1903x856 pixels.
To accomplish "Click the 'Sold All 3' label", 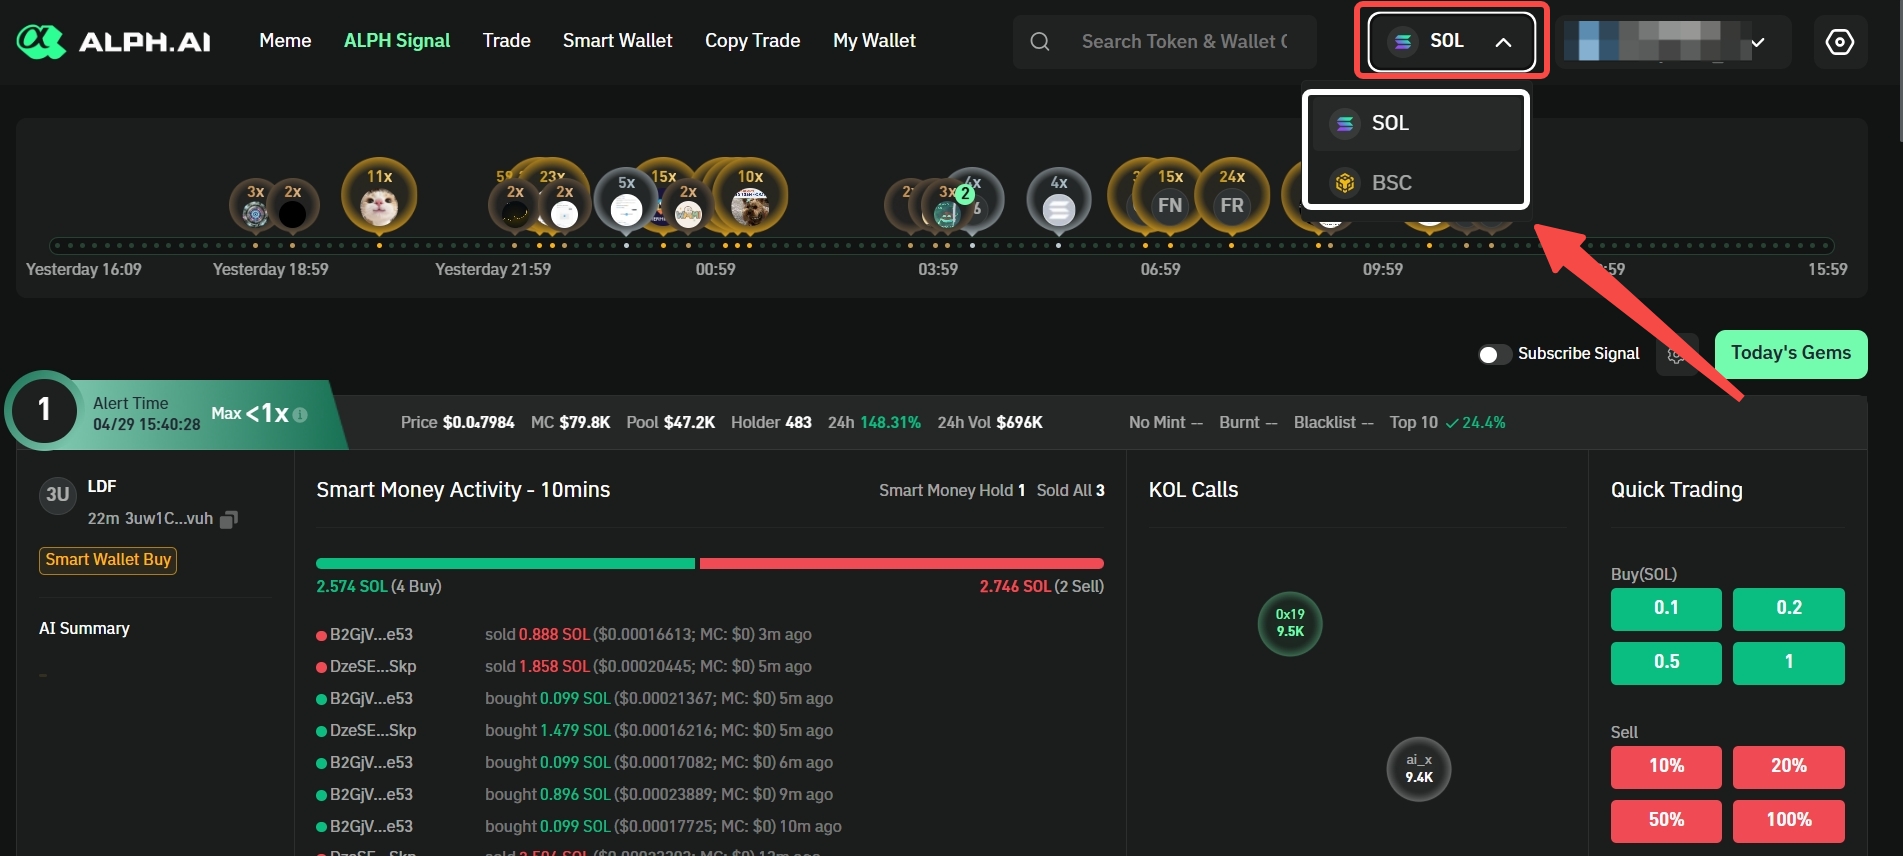I will (x=1071, y=490).
